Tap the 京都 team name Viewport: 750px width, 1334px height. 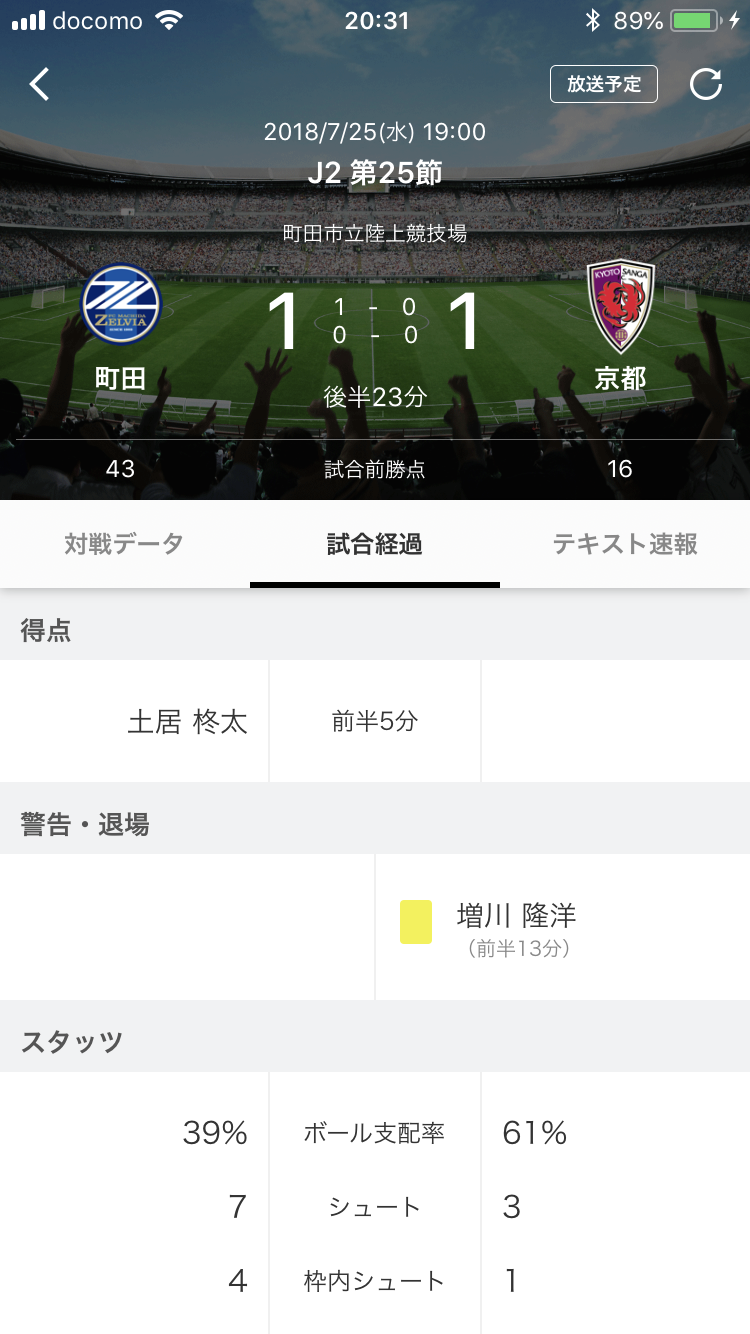[x=620, y=378]
